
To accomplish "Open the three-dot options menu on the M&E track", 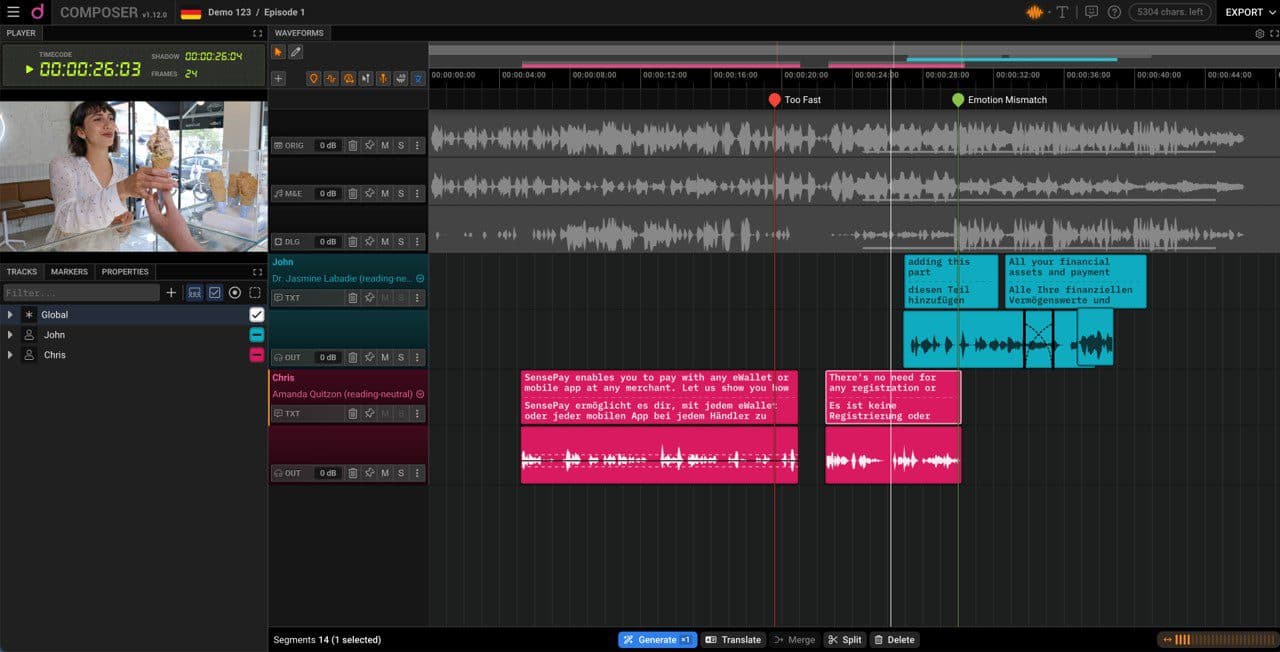I will (x=418, y=193).
